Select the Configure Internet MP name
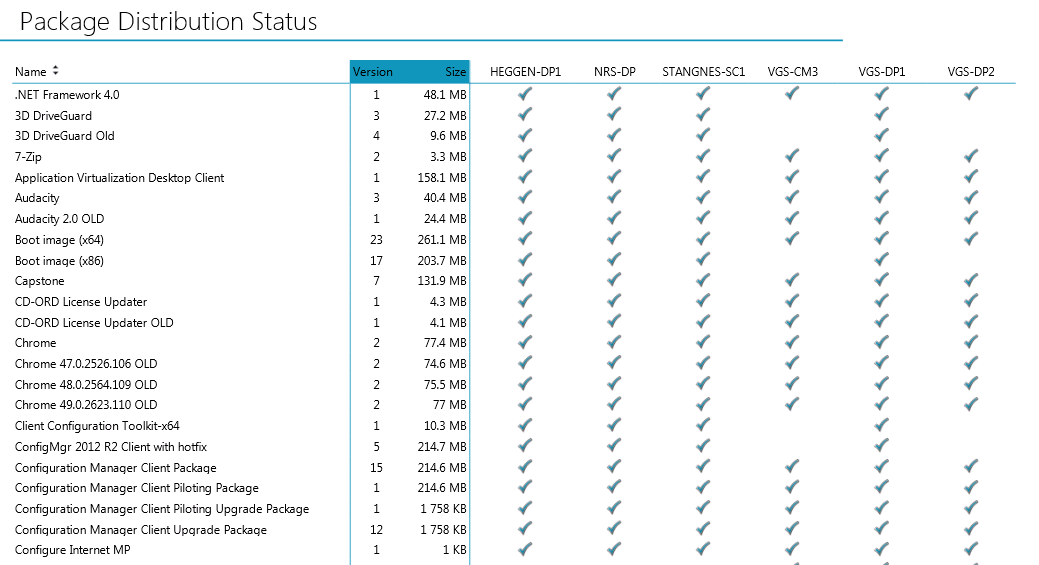 72,550
